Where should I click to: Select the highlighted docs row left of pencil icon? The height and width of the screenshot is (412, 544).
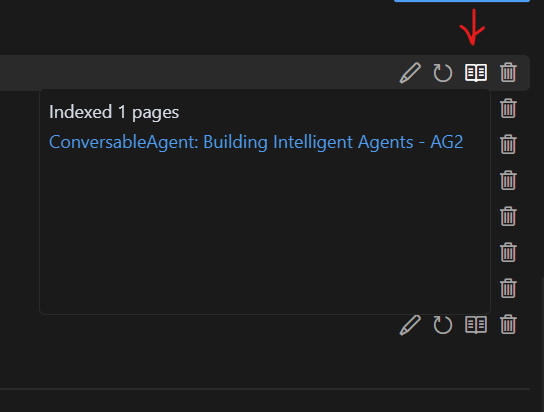(198, 73)
